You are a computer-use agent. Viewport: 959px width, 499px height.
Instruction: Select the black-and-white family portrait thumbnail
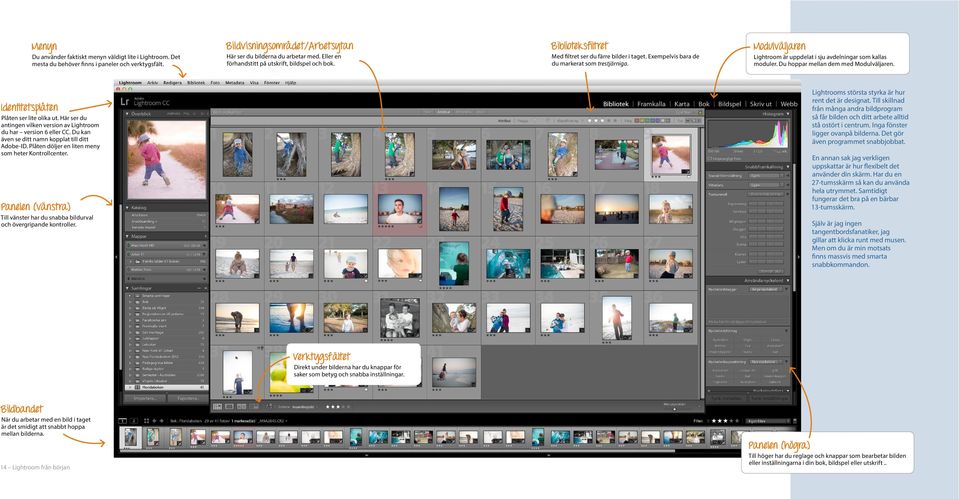(400, 317)
